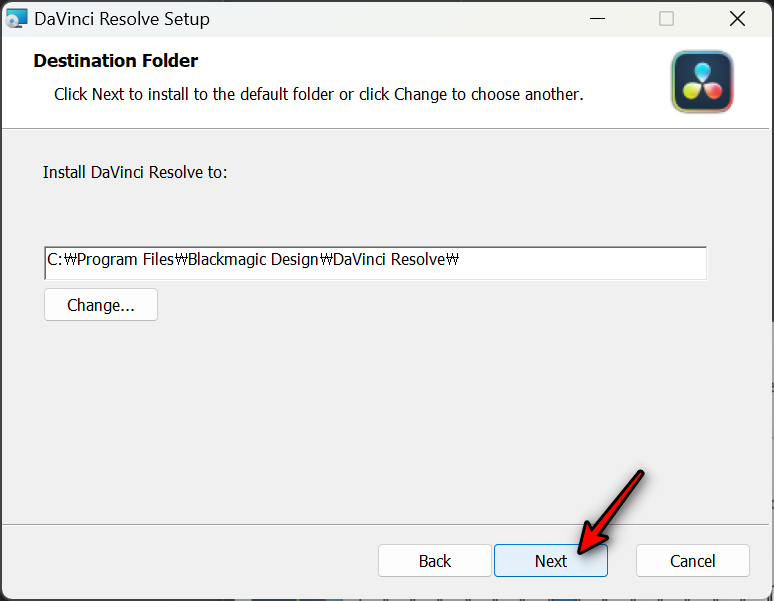
Task: Click the 'Click Next to install' instruction text
Action: tap(318, 94)
